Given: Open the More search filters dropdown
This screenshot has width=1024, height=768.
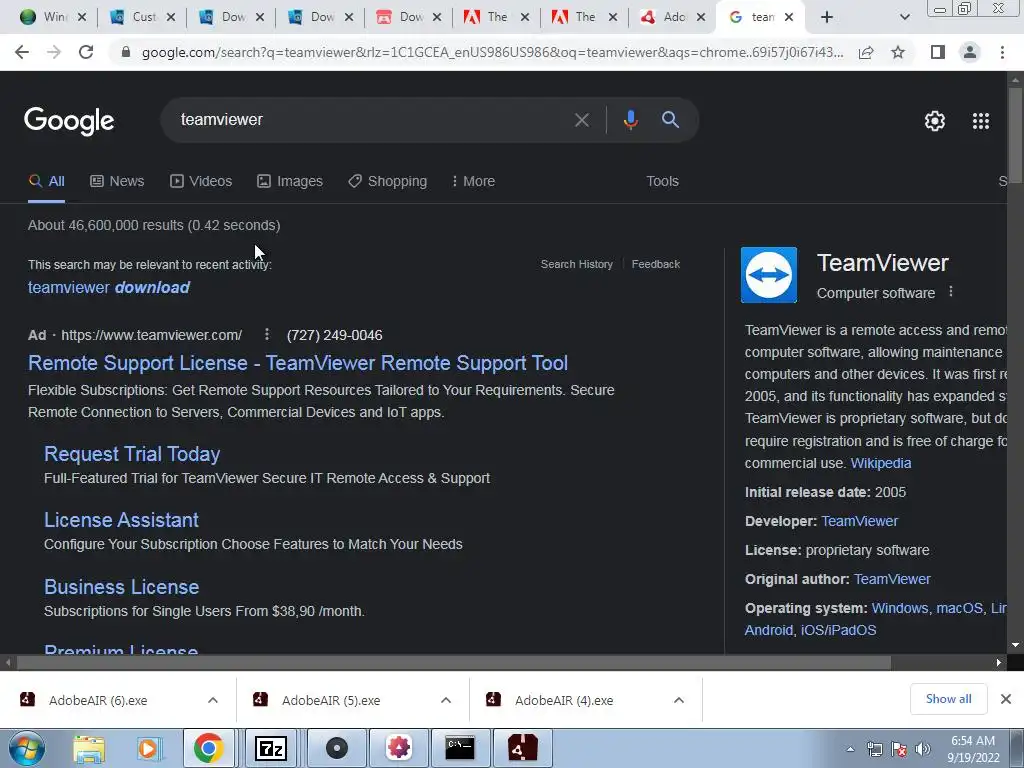Looking at the screenshot, I should point(473,181).
